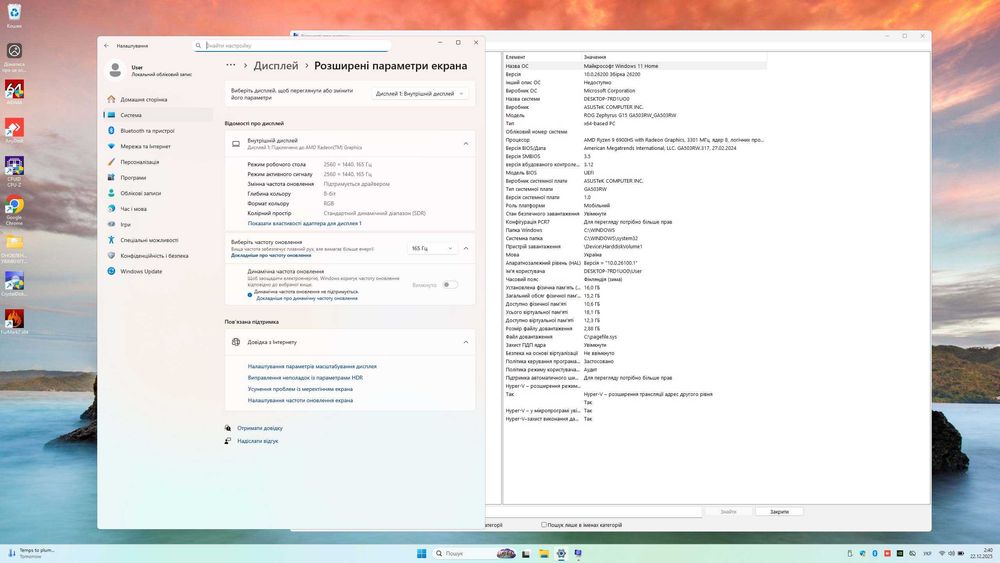Viewport: 1000px width, 563px height.
Task: Select the 'Файл довантаження' row in System Information
Action: (635, 337)
